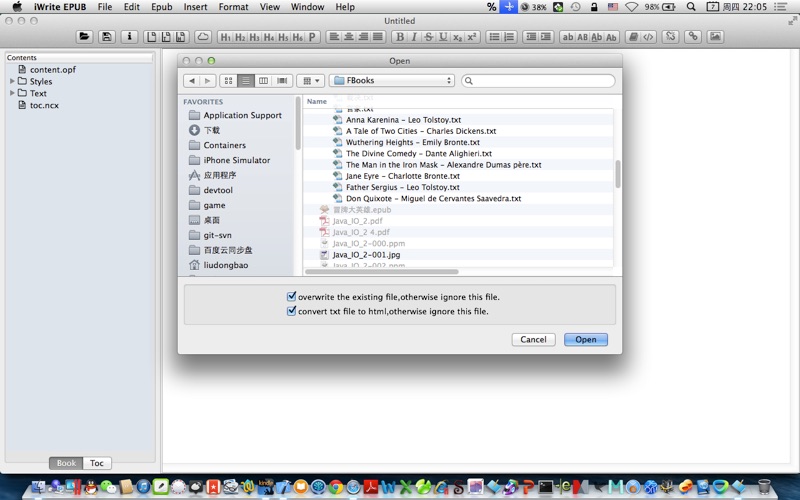Apply Heading 2 with the H2 icon
This screenshot has width=800, height=500.
pyautogui.click(x=240, y=37)
